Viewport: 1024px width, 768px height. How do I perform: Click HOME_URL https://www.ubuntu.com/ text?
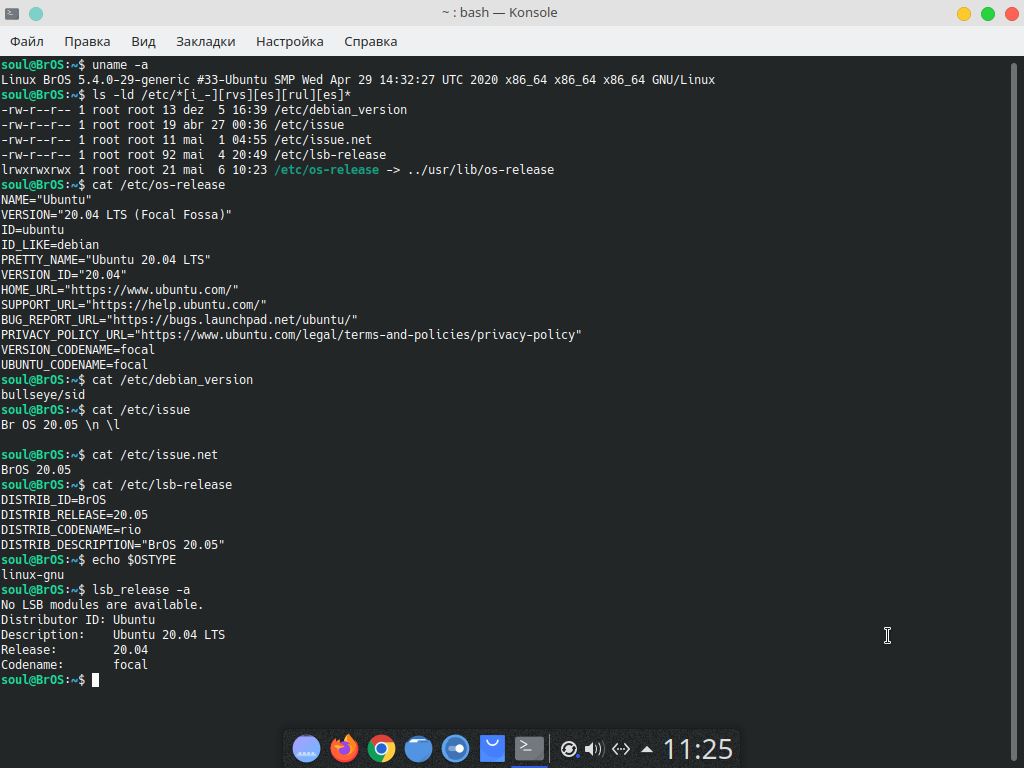(120, 289)
